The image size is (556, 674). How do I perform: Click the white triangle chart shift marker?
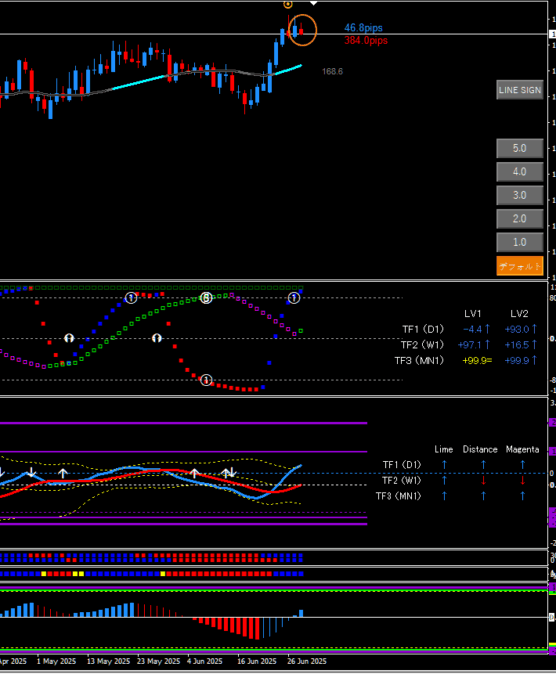[x=314, y=3]
